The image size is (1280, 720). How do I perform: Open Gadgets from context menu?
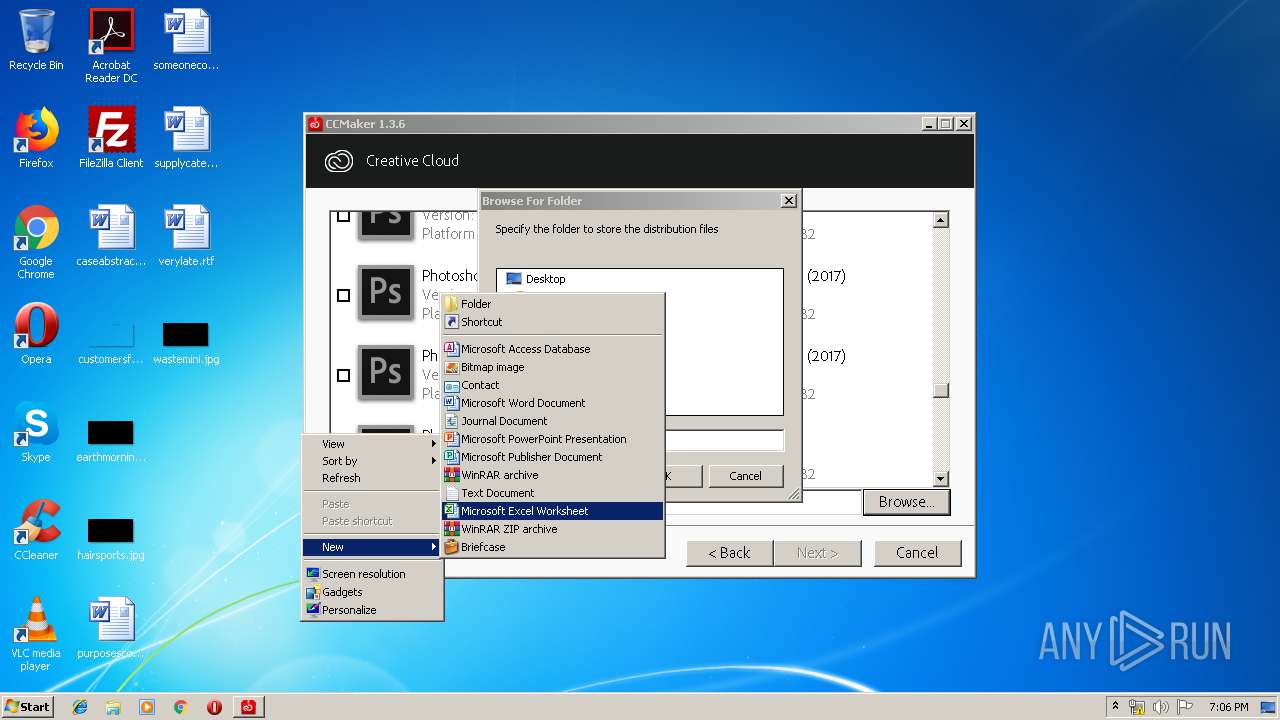372,592
